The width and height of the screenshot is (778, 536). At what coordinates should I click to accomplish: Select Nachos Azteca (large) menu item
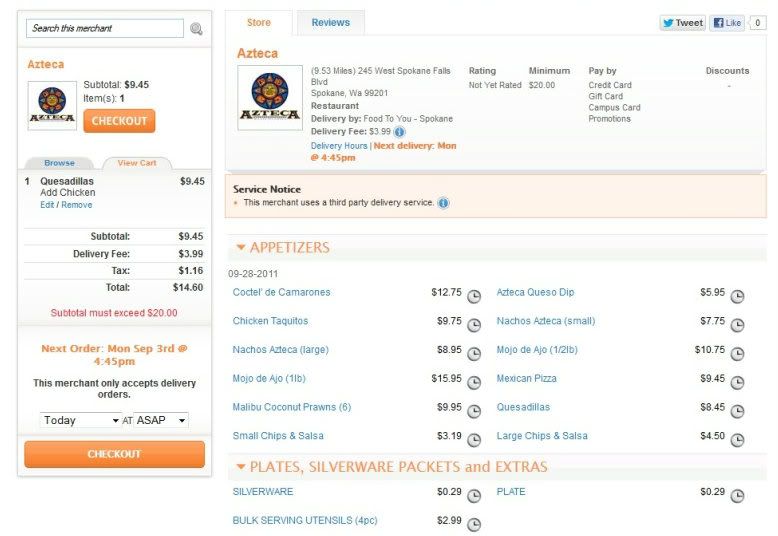280,350
